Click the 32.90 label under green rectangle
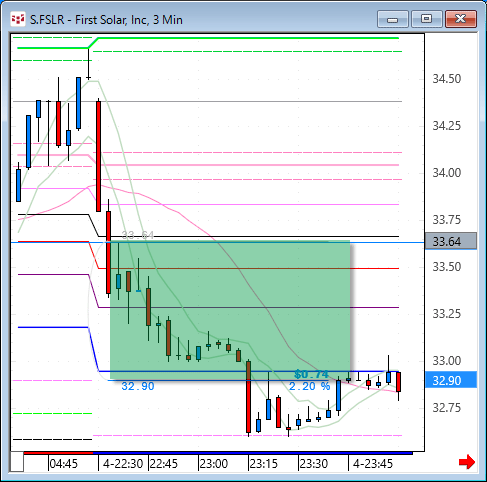Screen dimensions: 487x482 [x=138, y=386]
